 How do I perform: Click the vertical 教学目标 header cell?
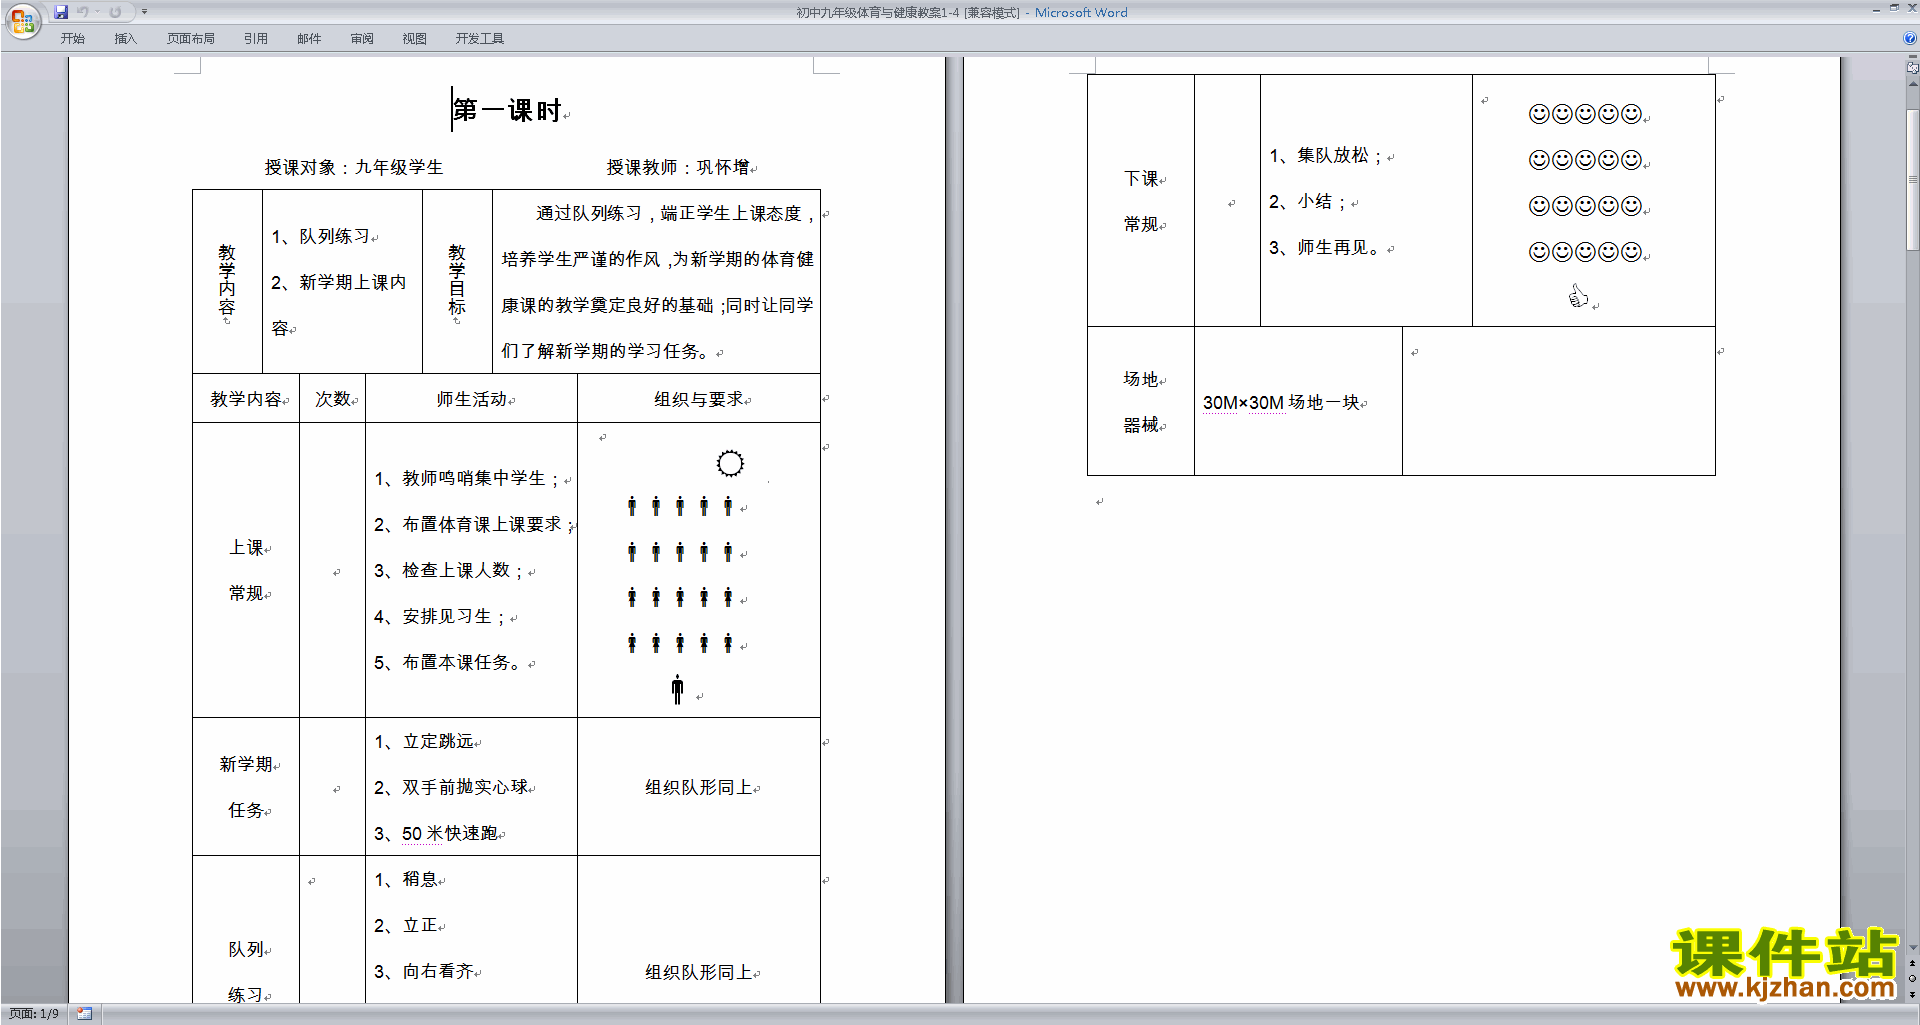(x=457, y=281)
